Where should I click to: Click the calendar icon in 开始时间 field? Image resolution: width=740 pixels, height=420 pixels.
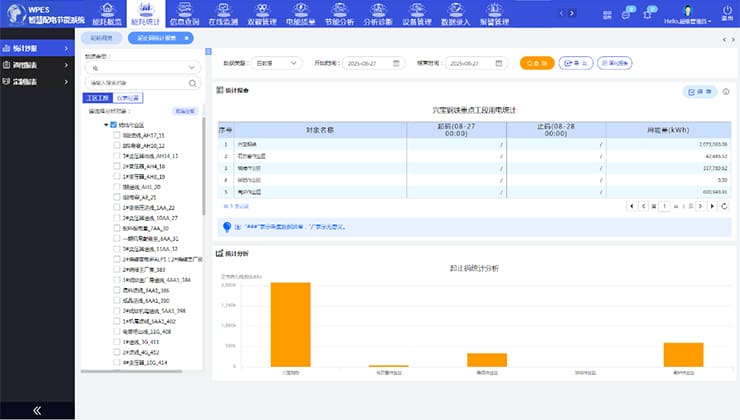[397, 63]
